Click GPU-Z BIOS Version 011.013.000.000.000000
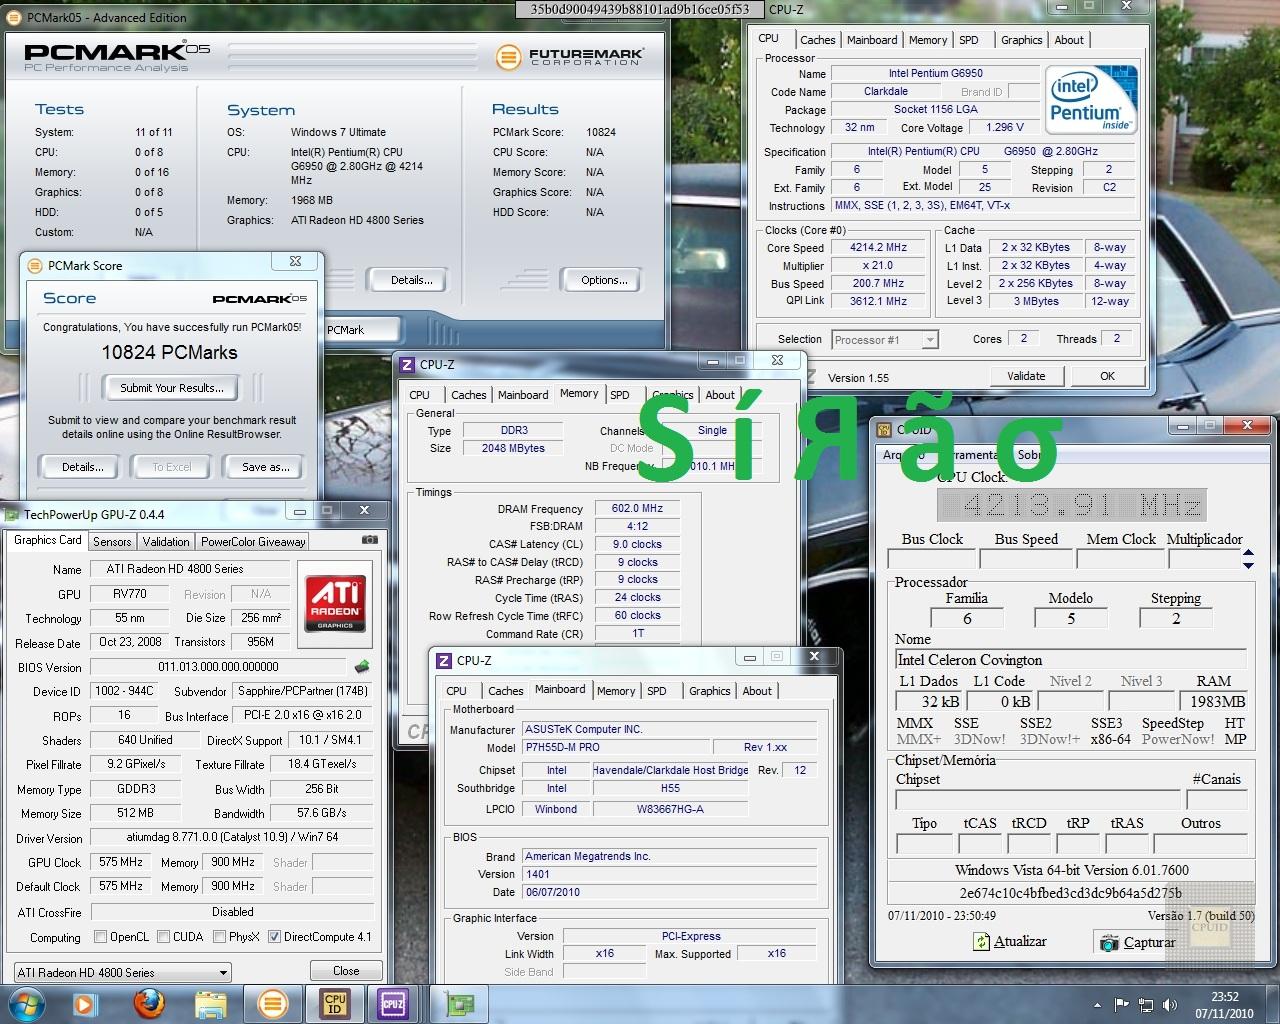This screenshot has width=1280, height=1024. [218, 667]
